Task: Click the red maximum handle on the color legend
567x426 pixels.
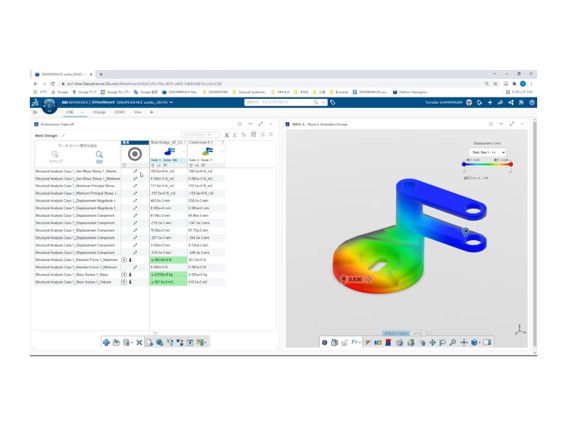Action: pos(511,164)
